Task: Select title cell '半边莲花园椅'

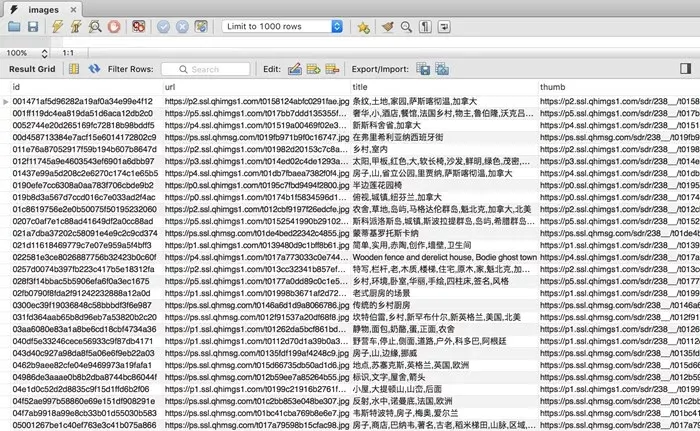Action: (445, 185)
